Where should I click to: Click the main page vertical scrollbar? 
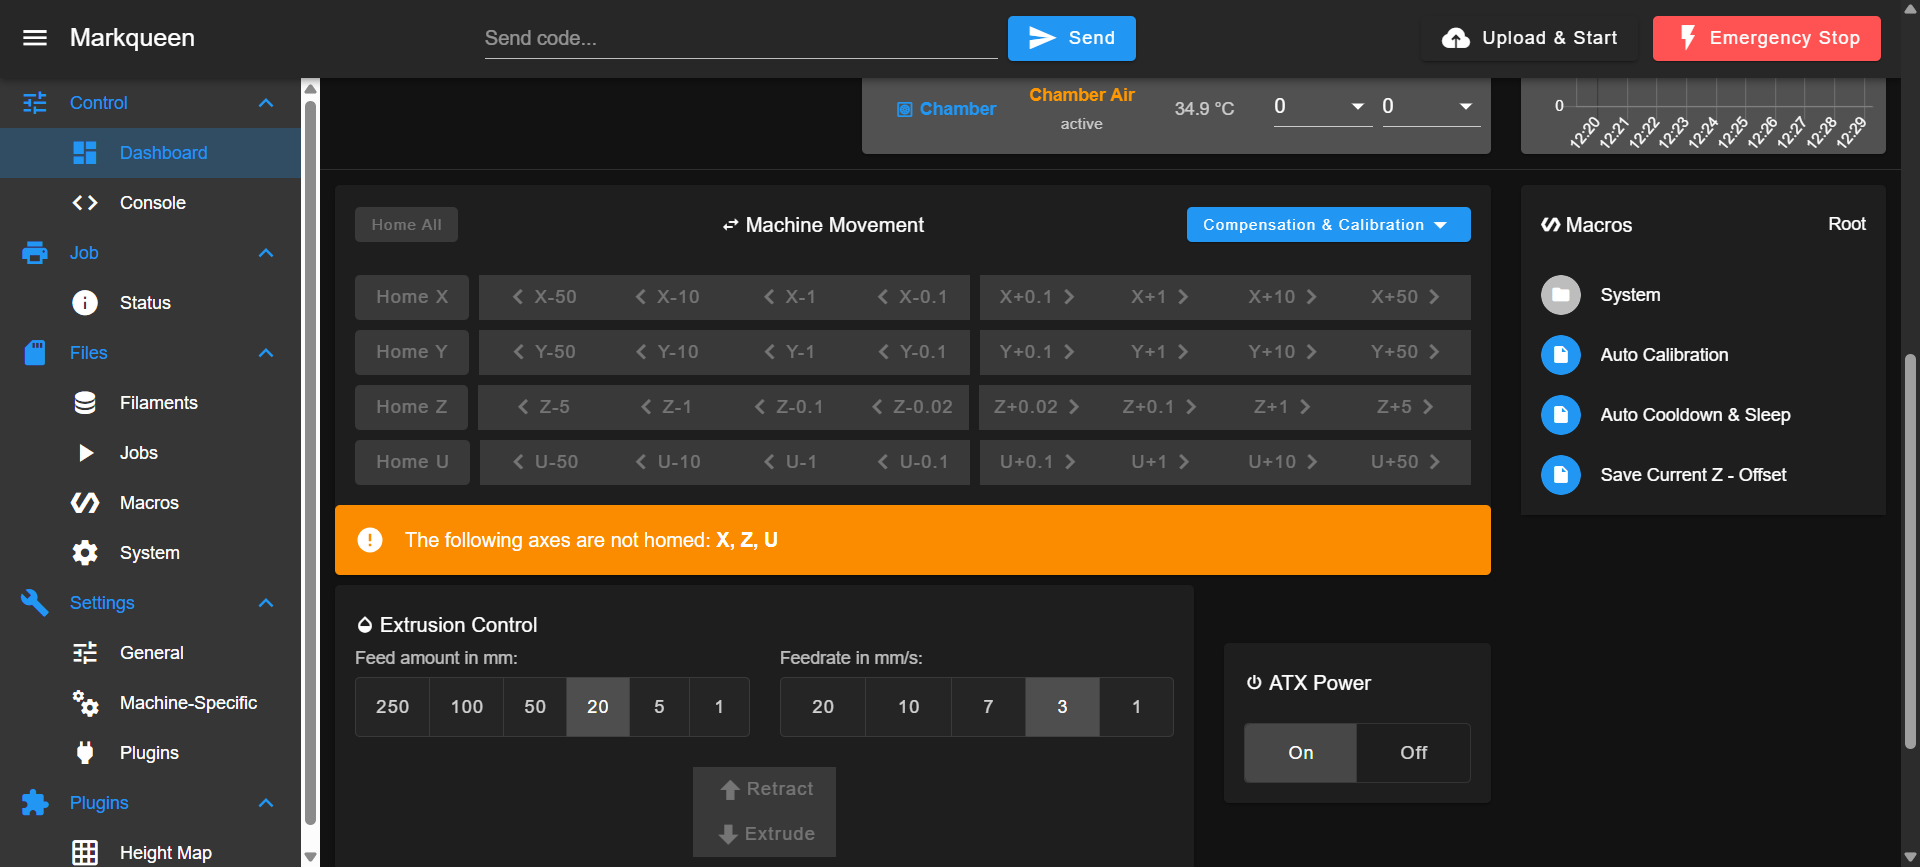[x=1910, y=550]
